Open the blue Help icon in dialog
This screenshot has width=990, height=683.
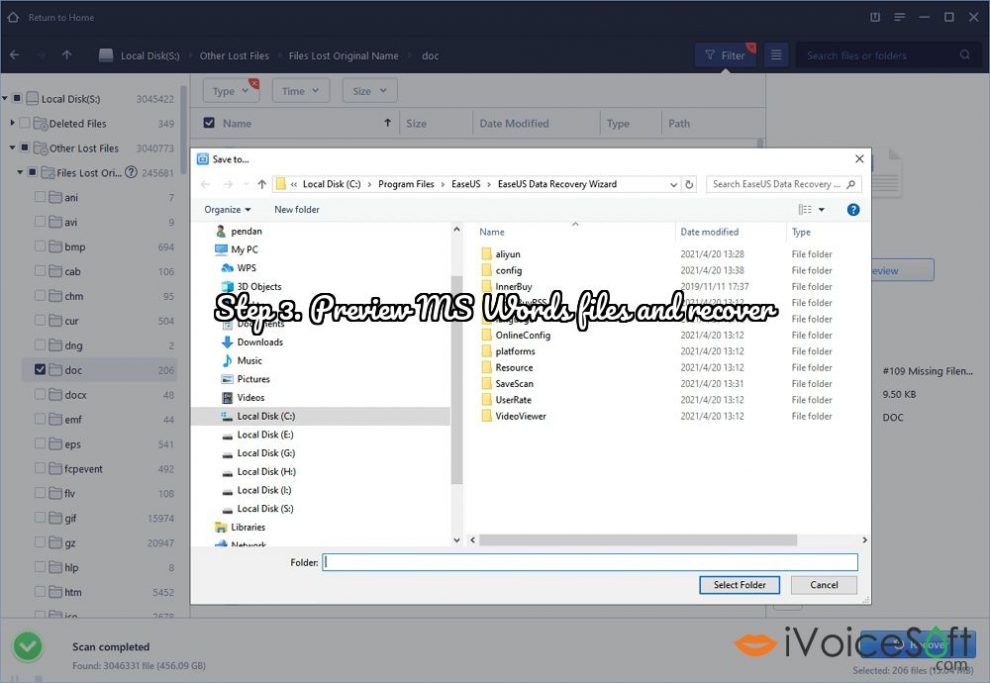[853, 210]
